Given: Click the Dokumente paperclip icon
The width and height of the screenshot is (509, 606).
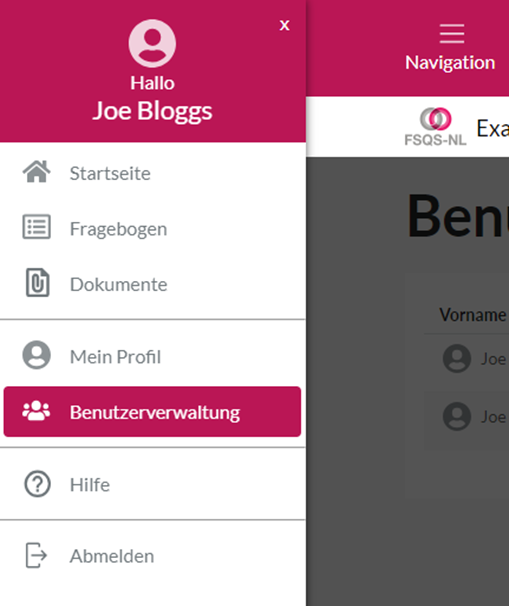Looking at the screenshot, I should click(x=37, y=283).
